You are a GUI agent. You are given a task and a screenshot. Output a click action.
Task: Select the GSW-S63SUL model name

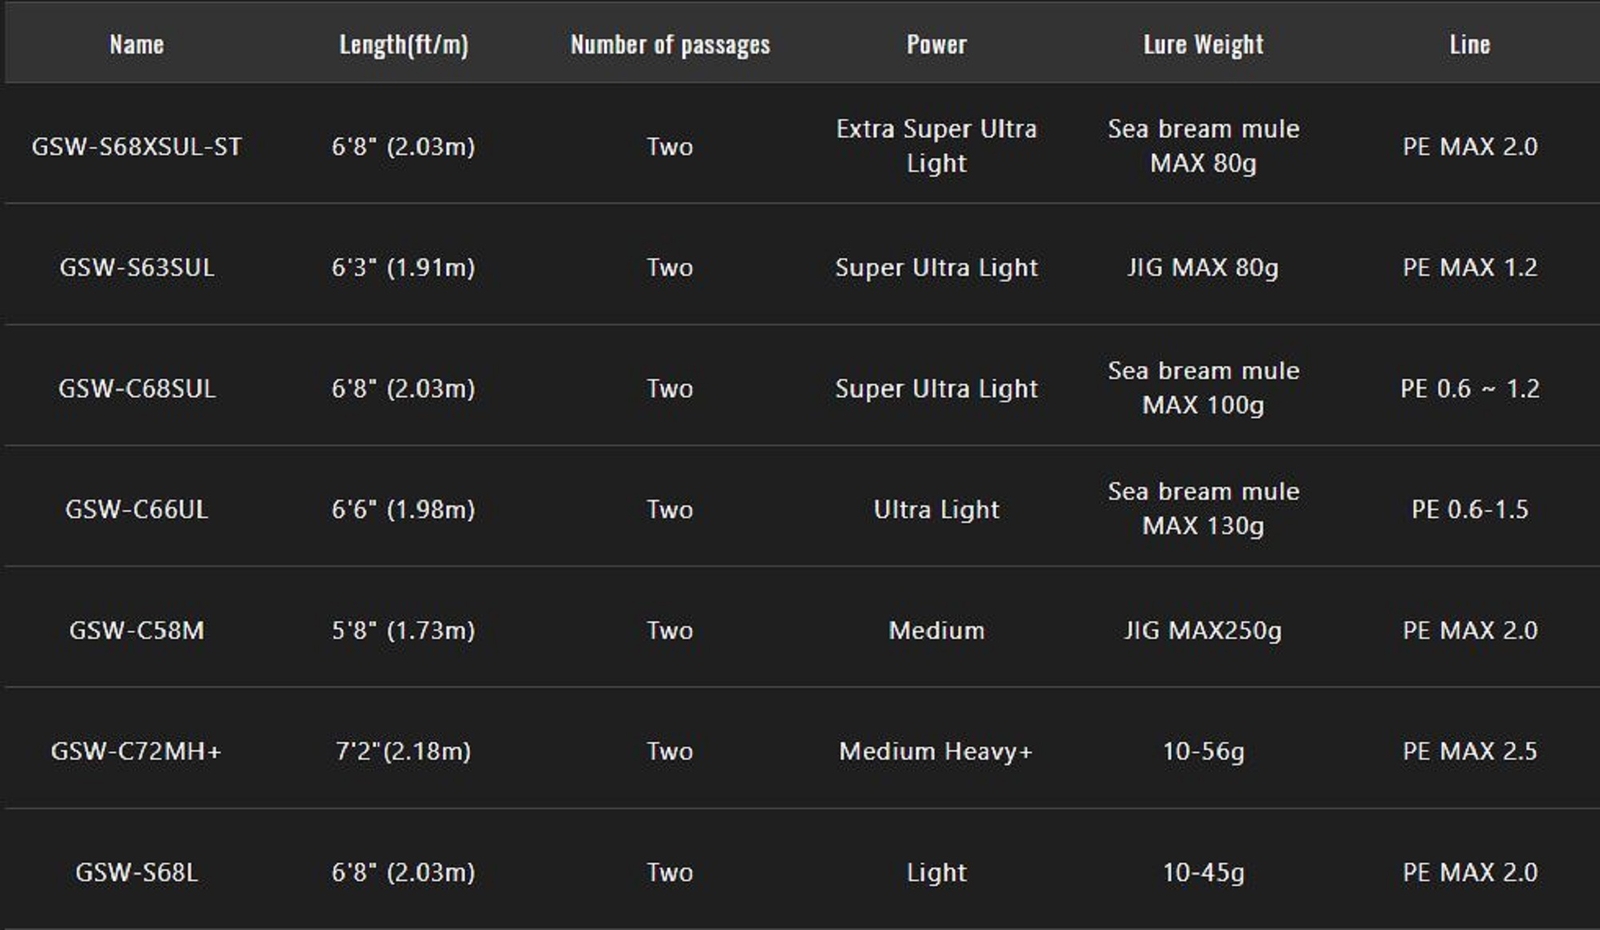coord(136,267)
